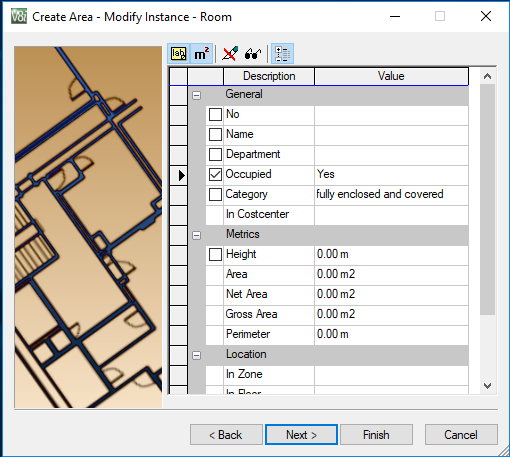This screenshot has width=510, height=457.
Task: Select the Net Area label
Action: pyautogui.click(x=246, y=294)
